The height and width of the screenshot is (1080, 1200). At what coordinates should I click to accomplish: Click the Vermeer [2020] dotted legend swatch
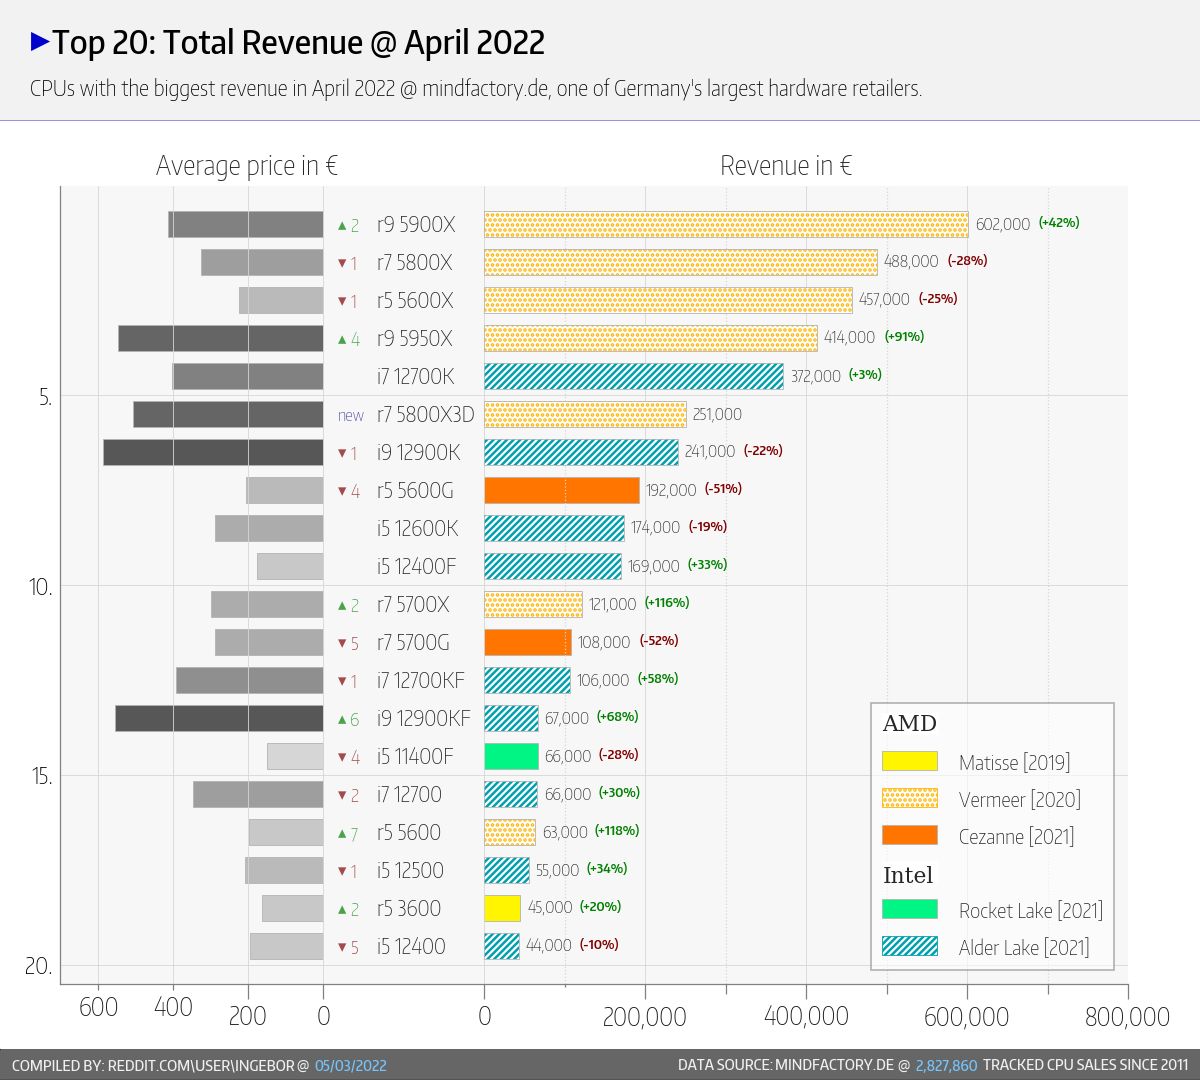(910, 798)
